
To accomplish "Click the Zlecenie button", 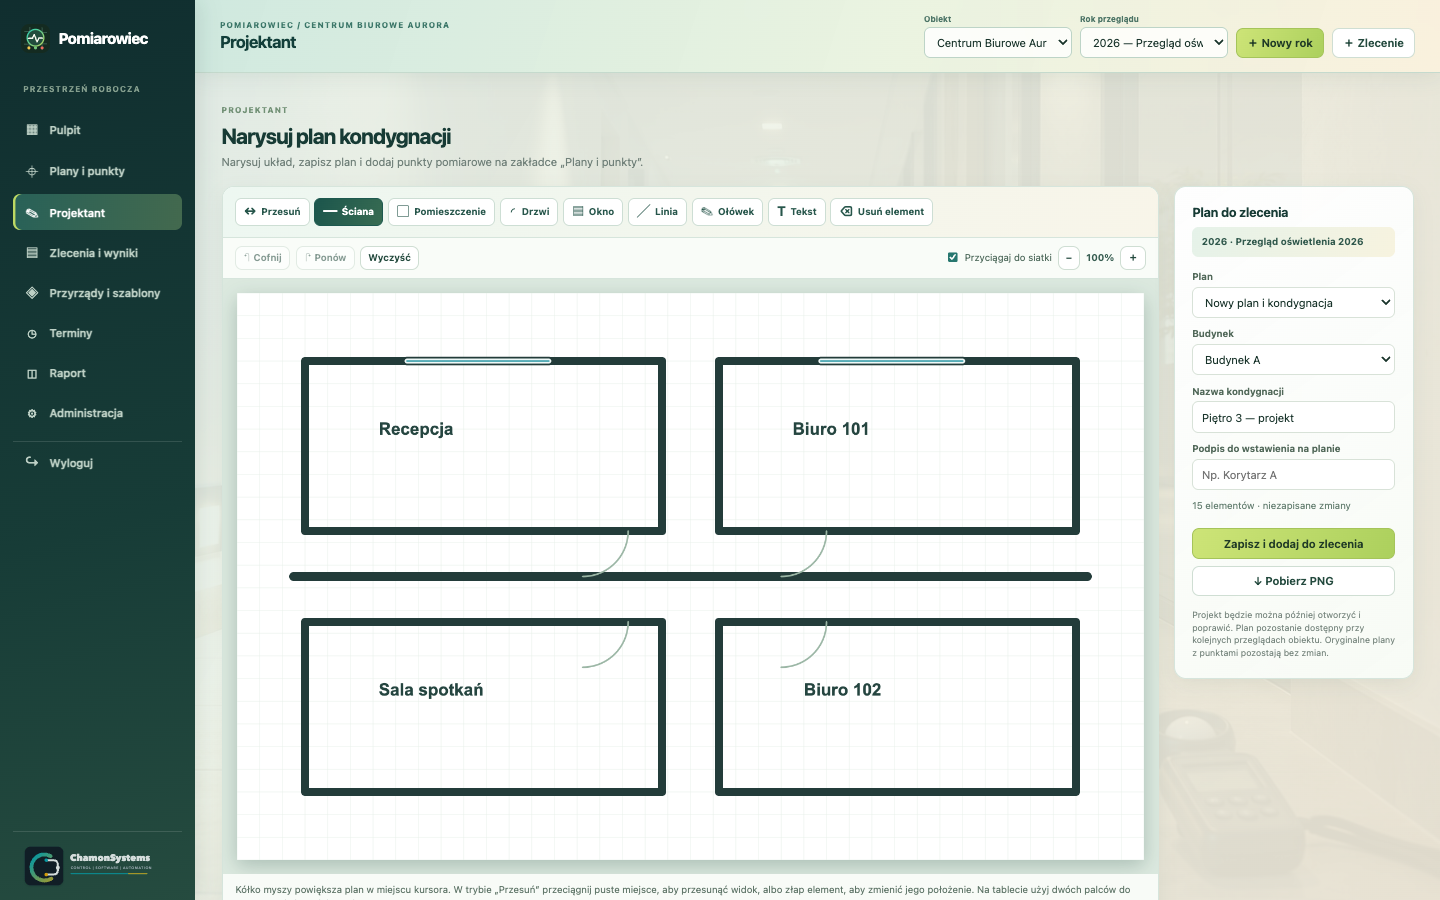I will pos(1373,43).
